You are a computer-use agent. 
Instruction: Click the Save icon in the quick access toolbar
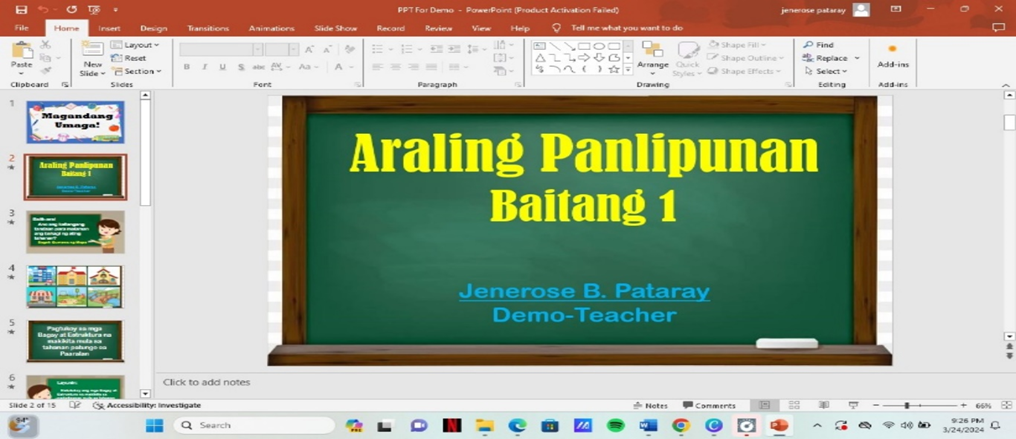pyautogui.click(x=21, y=10)
